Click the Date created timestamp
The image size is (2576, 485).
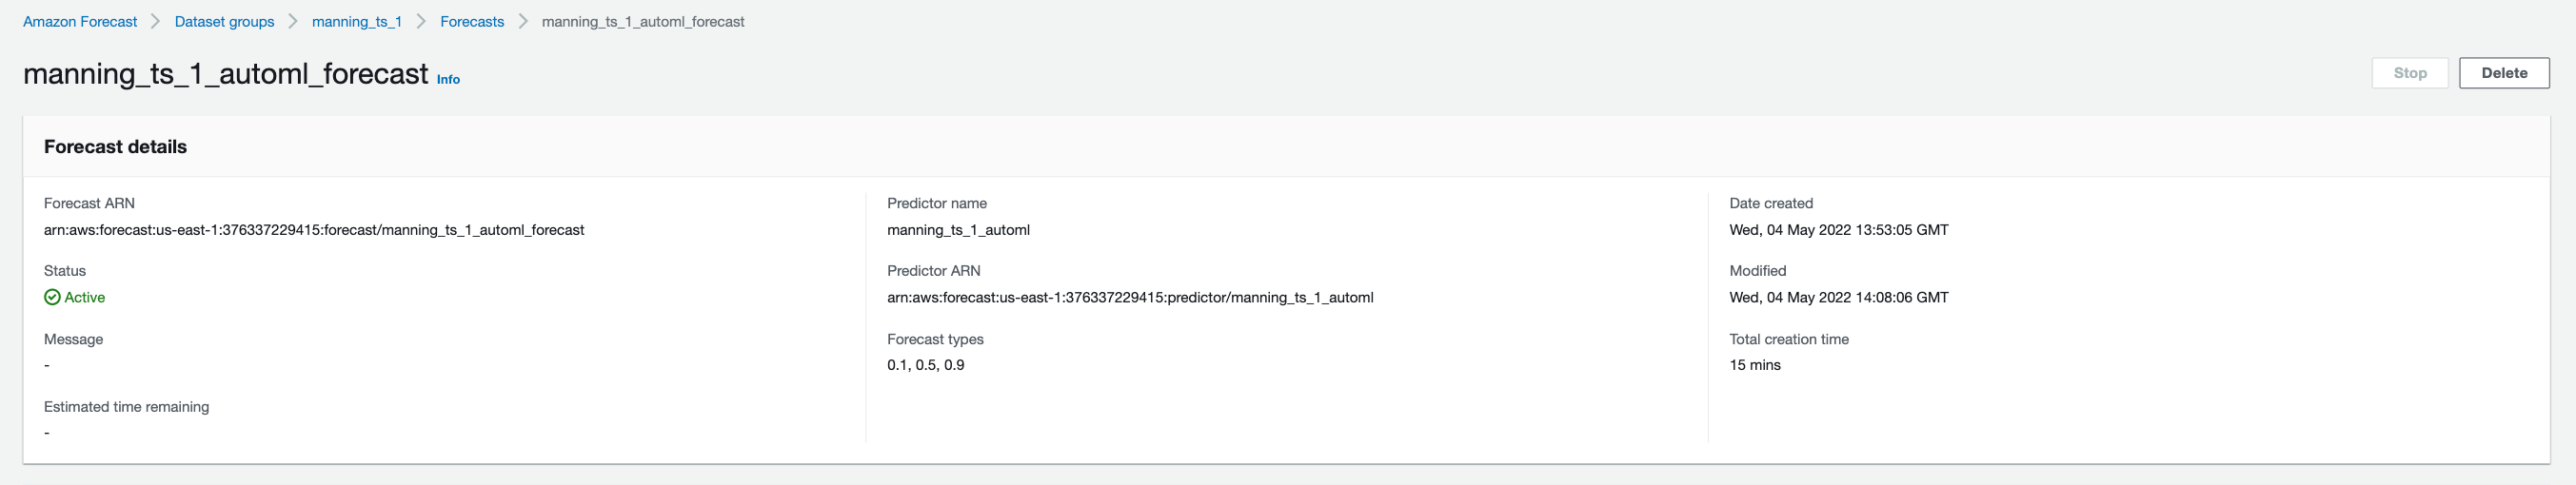click(x=1838, y=230)
